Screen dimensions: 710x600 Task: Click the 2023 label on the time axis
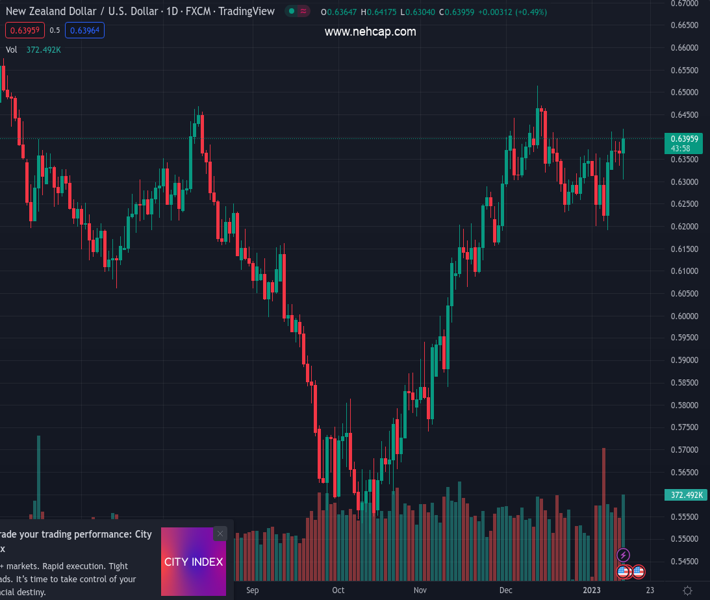pos(593,591)
